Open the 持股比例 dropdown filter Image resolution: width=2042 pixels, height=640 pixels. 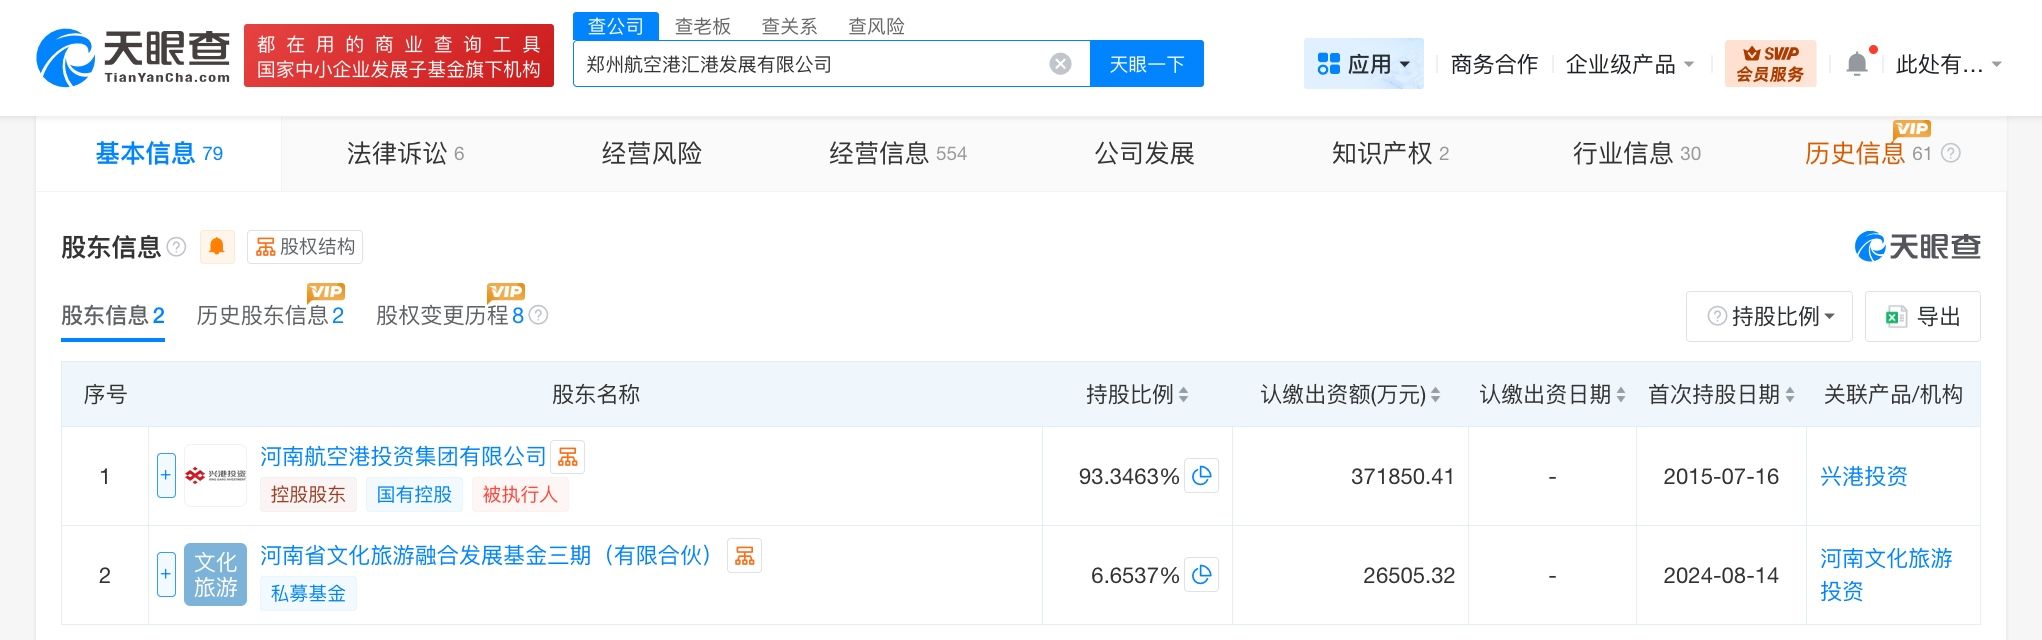coord(1770,317)
